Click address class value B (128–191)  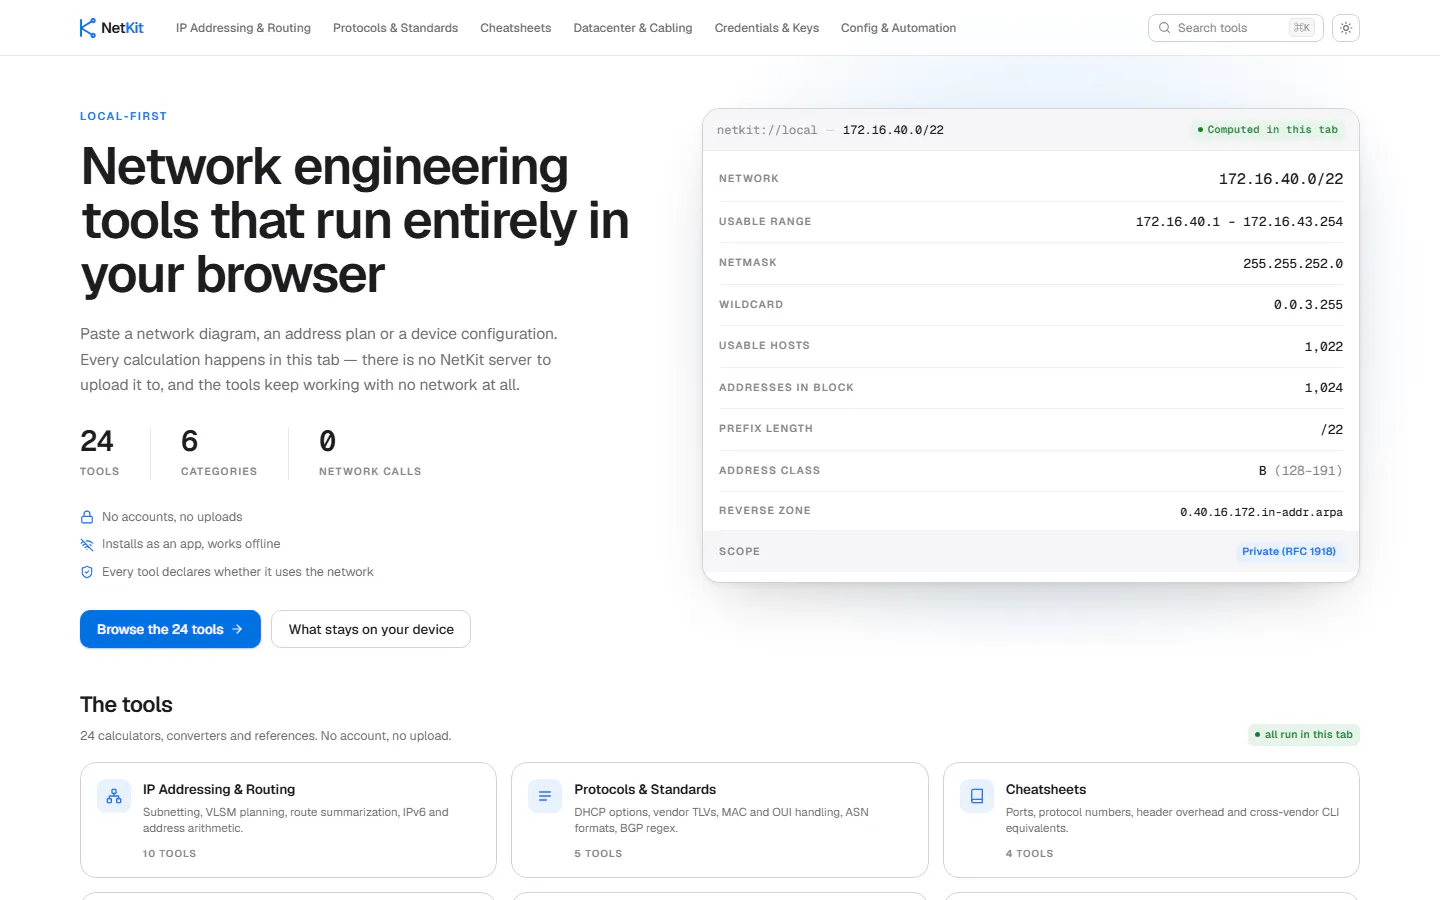coord(1300,471)
